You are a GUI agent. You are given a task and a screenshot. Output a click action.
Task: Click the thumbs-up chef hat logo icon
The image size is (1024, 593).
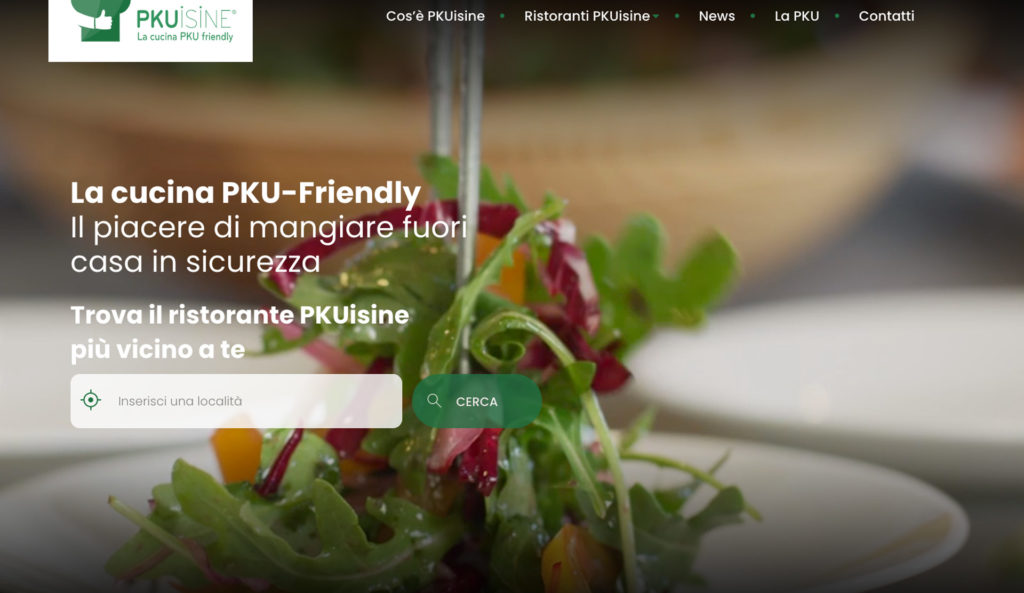100,20
